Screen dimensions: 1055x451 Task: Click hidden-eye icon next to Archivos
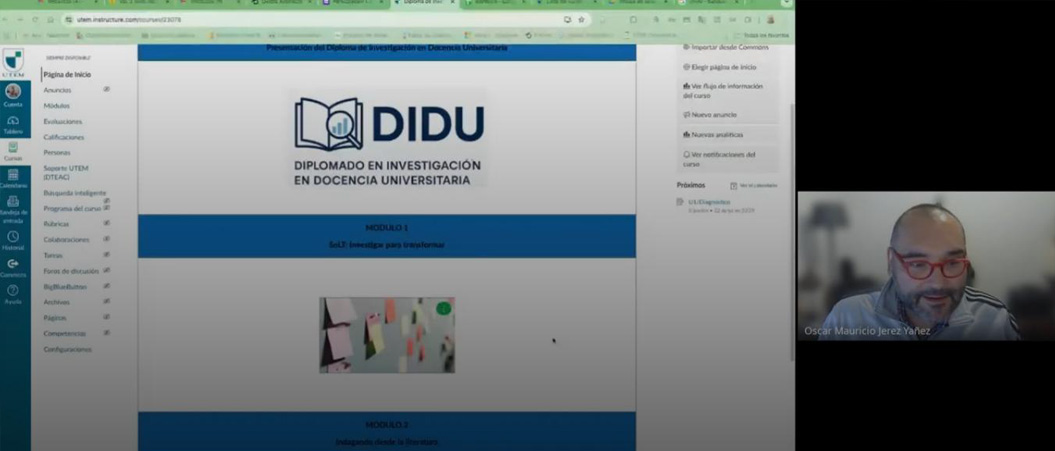tap(106, 301)
